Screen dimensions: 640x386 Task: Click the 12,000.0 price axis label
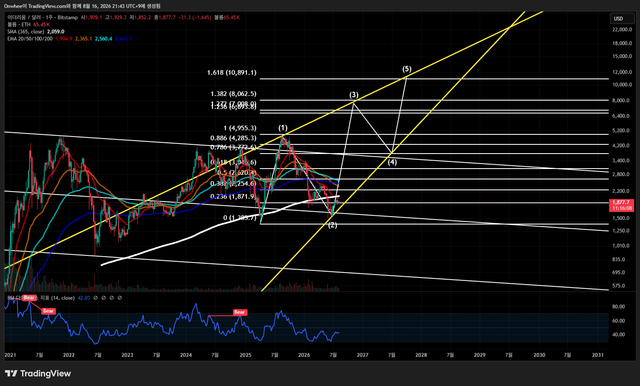click(x=622, y=72)
